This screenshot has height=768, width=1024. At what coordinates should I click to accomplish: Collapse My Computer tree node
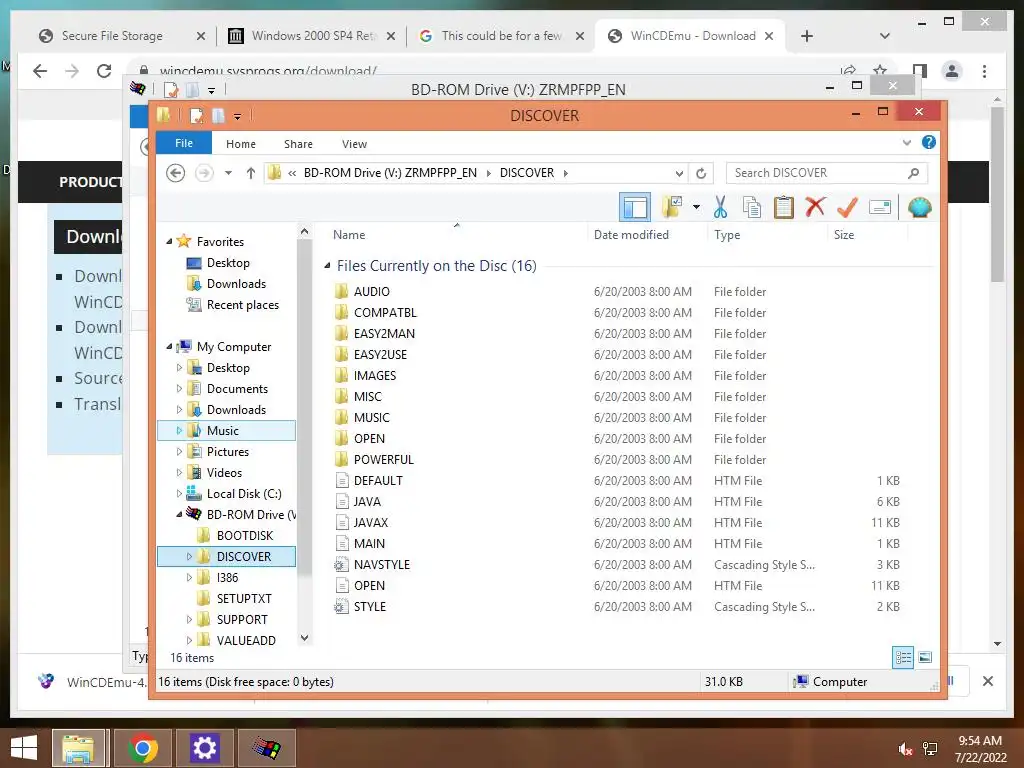[169, 347]
